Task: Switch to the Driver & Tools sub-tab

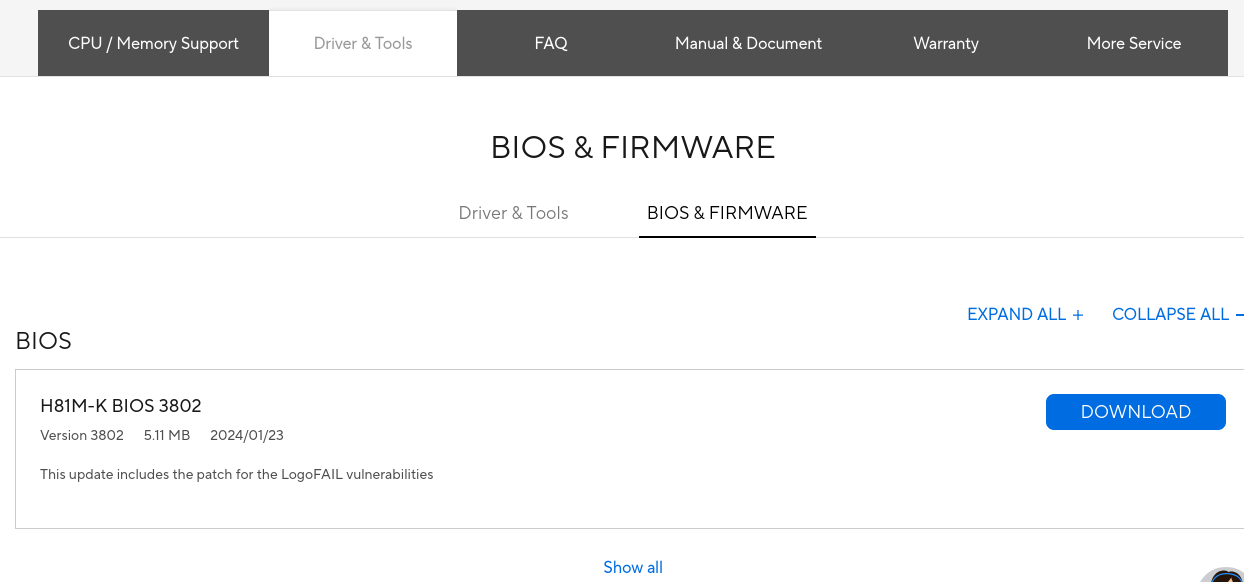Action: click(x=513, y=213)
